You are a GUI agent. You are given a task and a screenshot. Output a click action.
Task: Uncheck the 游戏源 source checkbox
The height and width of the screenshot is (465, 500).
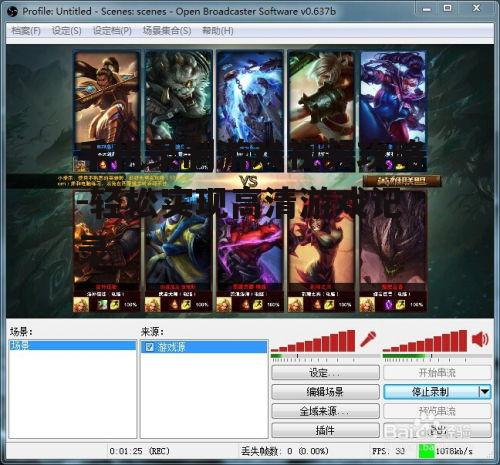click(149, 347)
